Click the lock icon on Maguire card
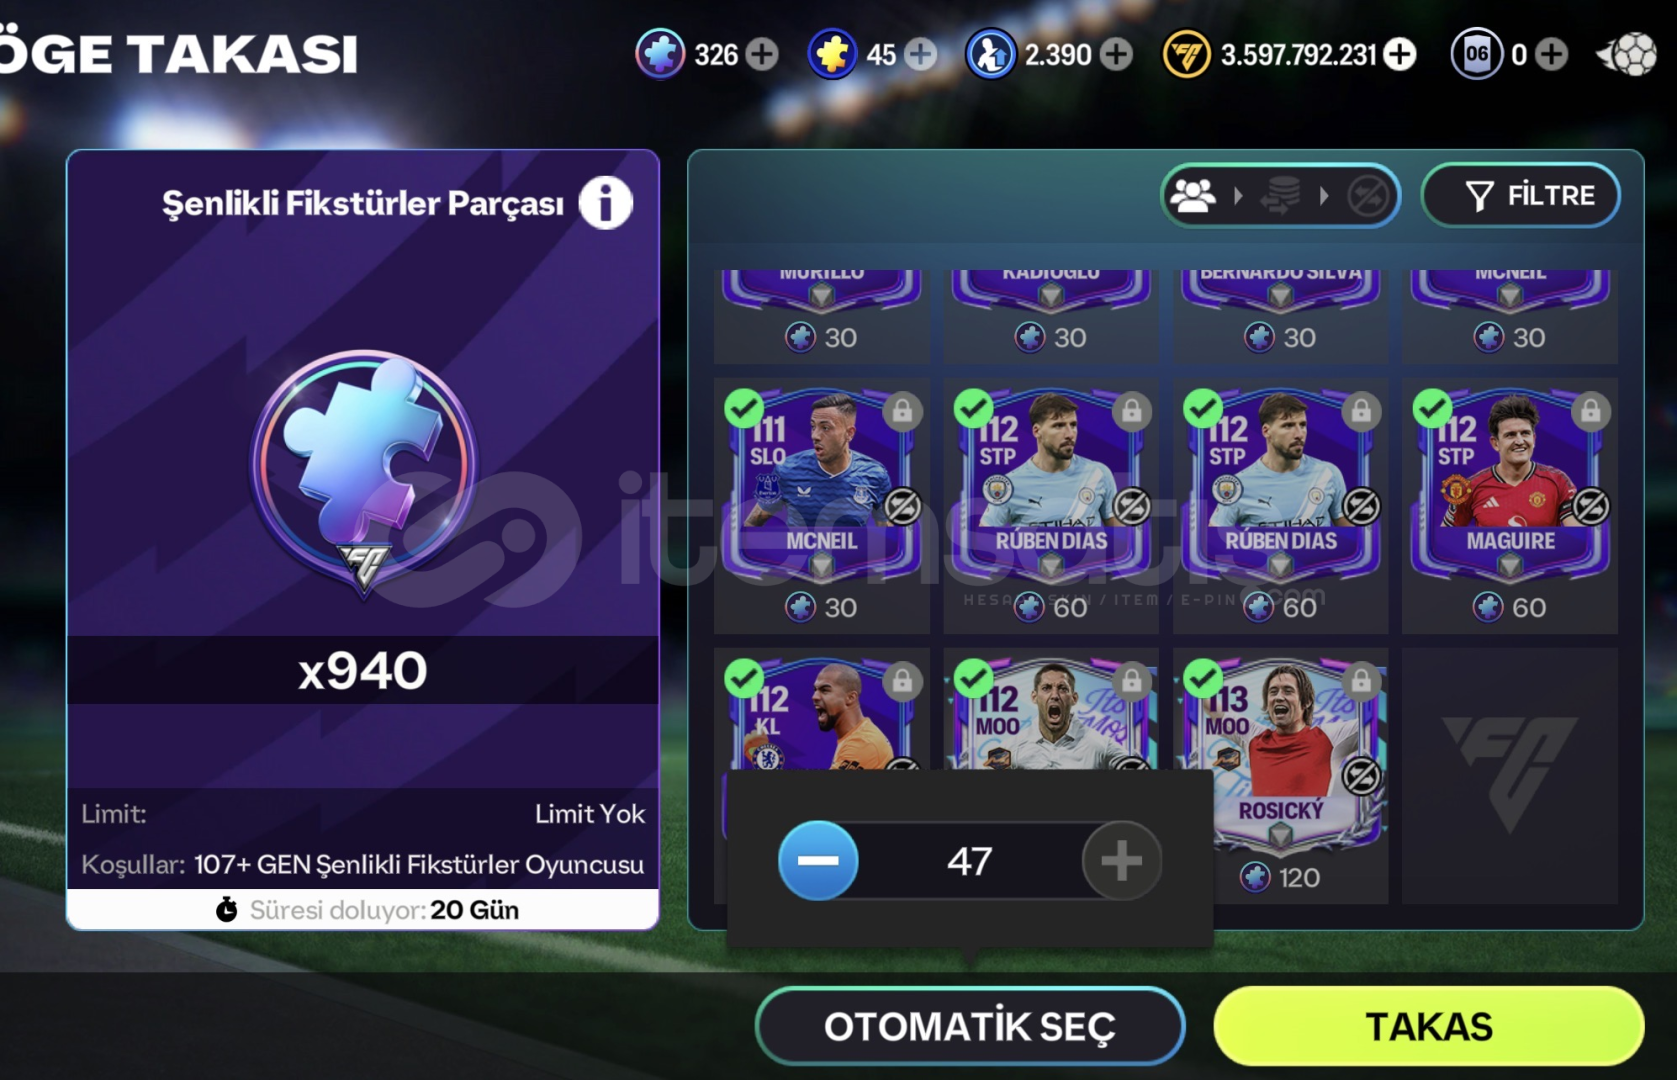The height and width of the screenshot is (1080, 1677). pos(1590,411)
